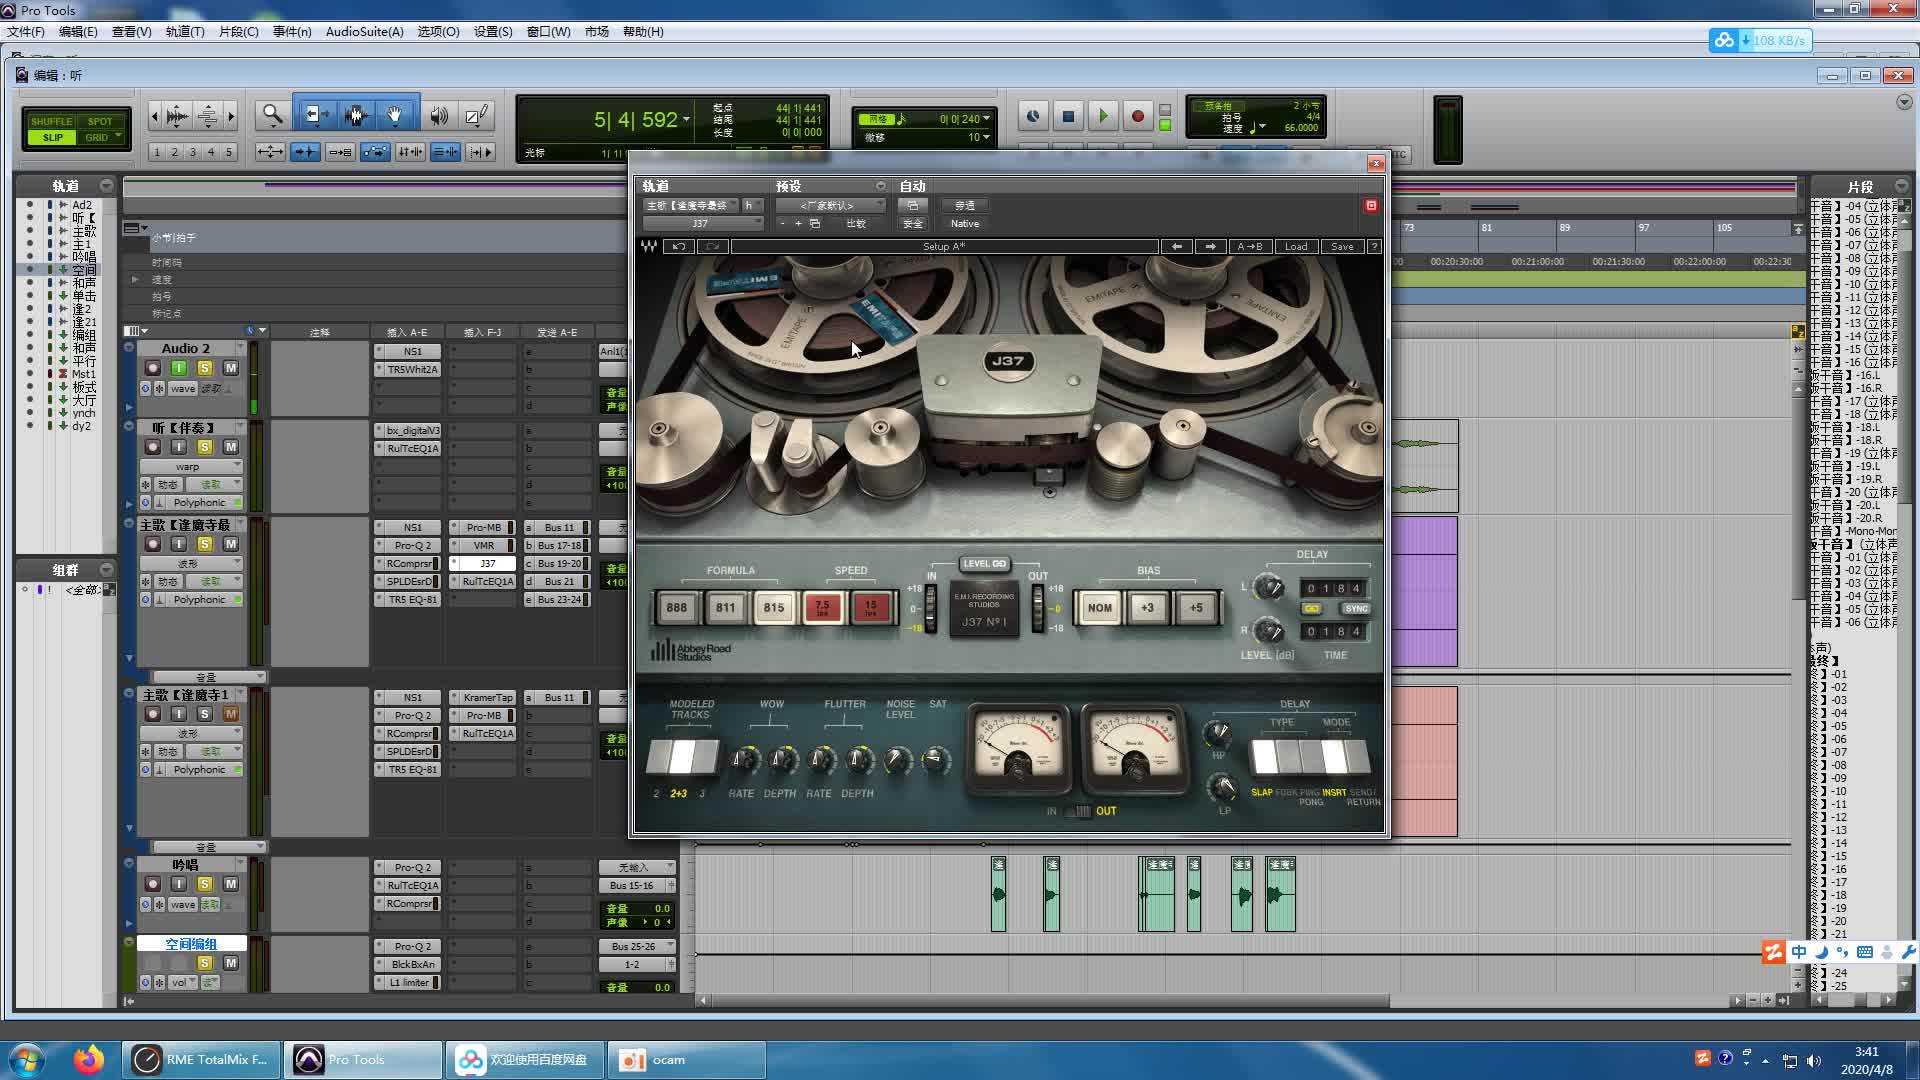
Task: Click the next preset right arrow
Action: (1210, 246)
